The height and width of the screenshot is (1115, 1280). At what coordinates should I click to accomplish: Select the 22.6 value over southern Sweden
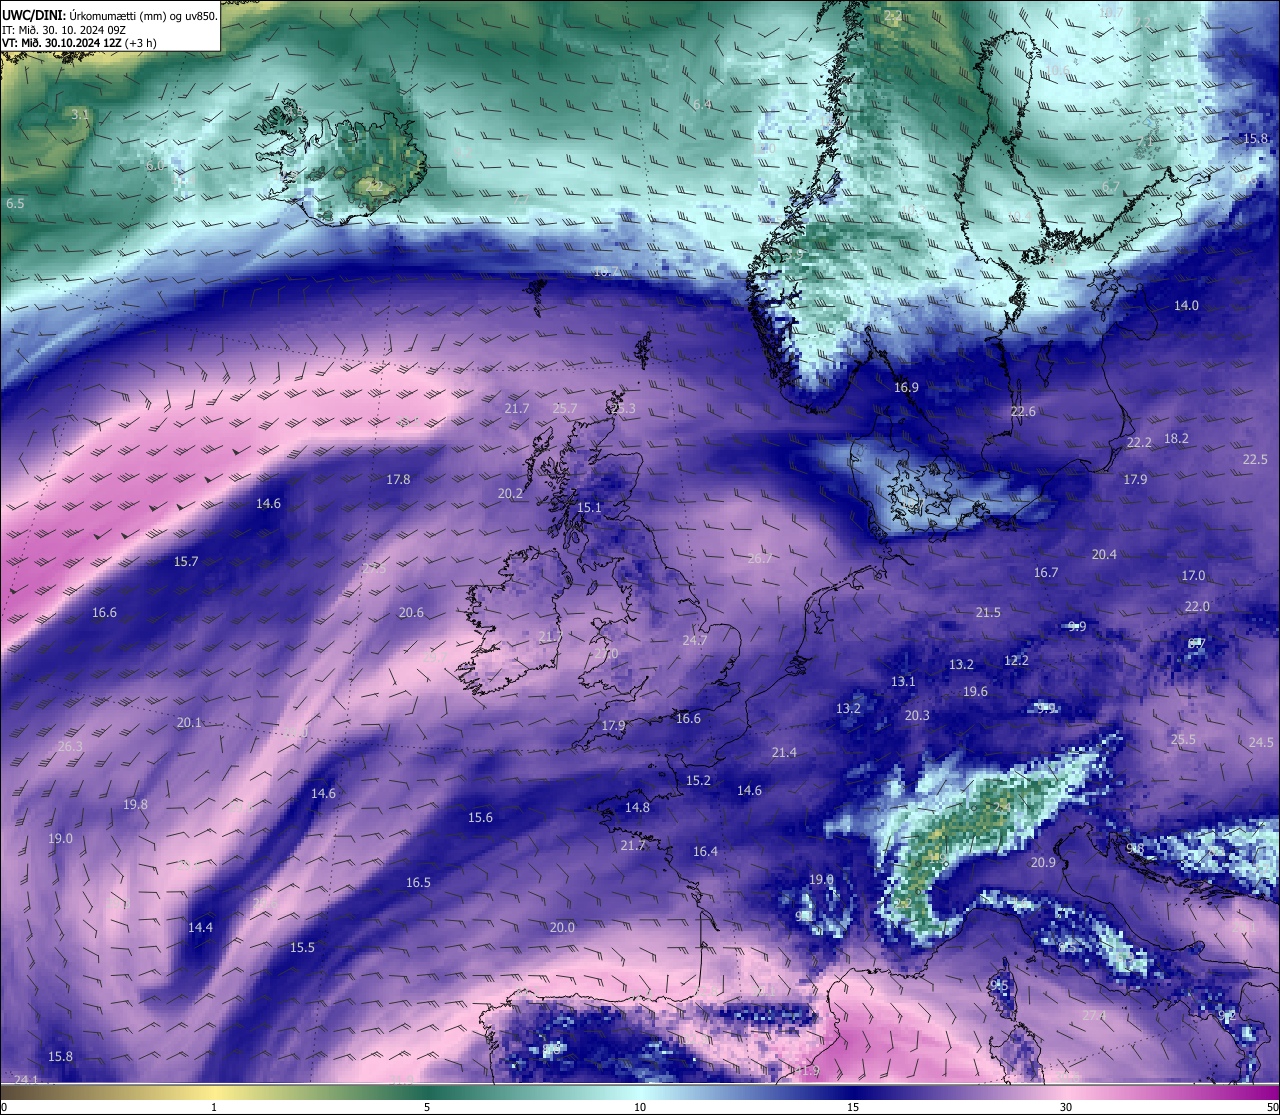[x=1023, y=411]
